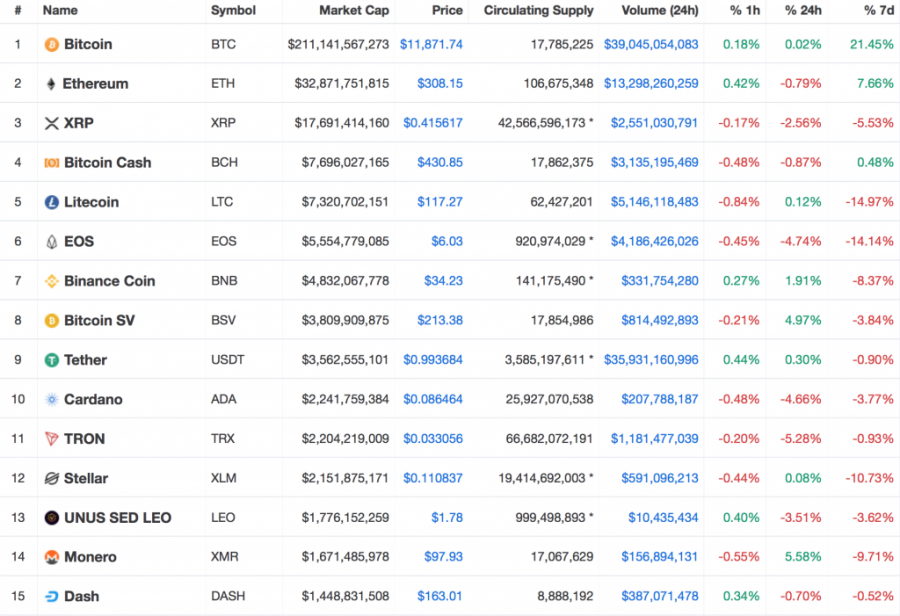This screenshot has height=616, width=900.
Task: Click the UNUS SED LEO icon
Action: coord(52,518)
